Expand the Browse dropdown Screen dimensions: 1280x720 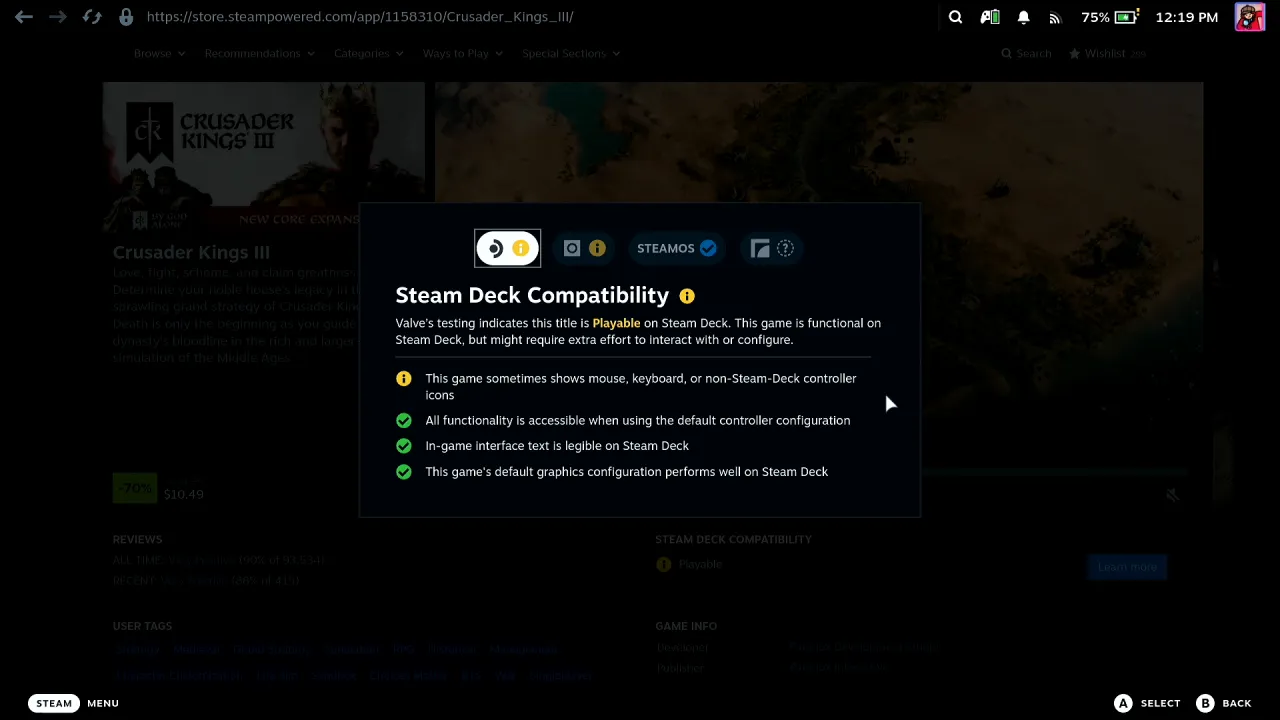[160, 53]
